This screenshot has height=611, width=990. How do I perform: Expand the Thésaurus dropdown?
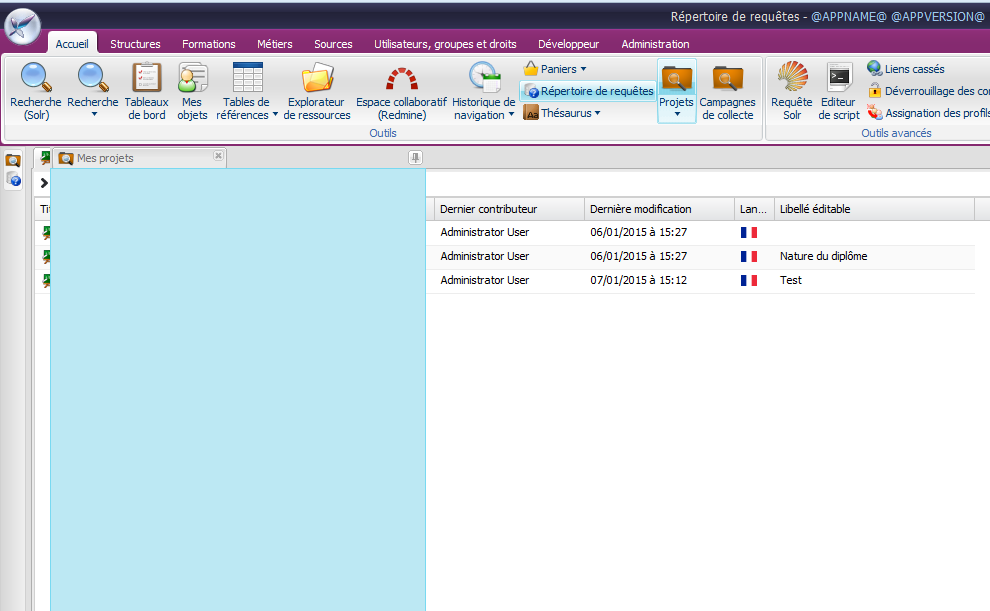click(562, 113)
